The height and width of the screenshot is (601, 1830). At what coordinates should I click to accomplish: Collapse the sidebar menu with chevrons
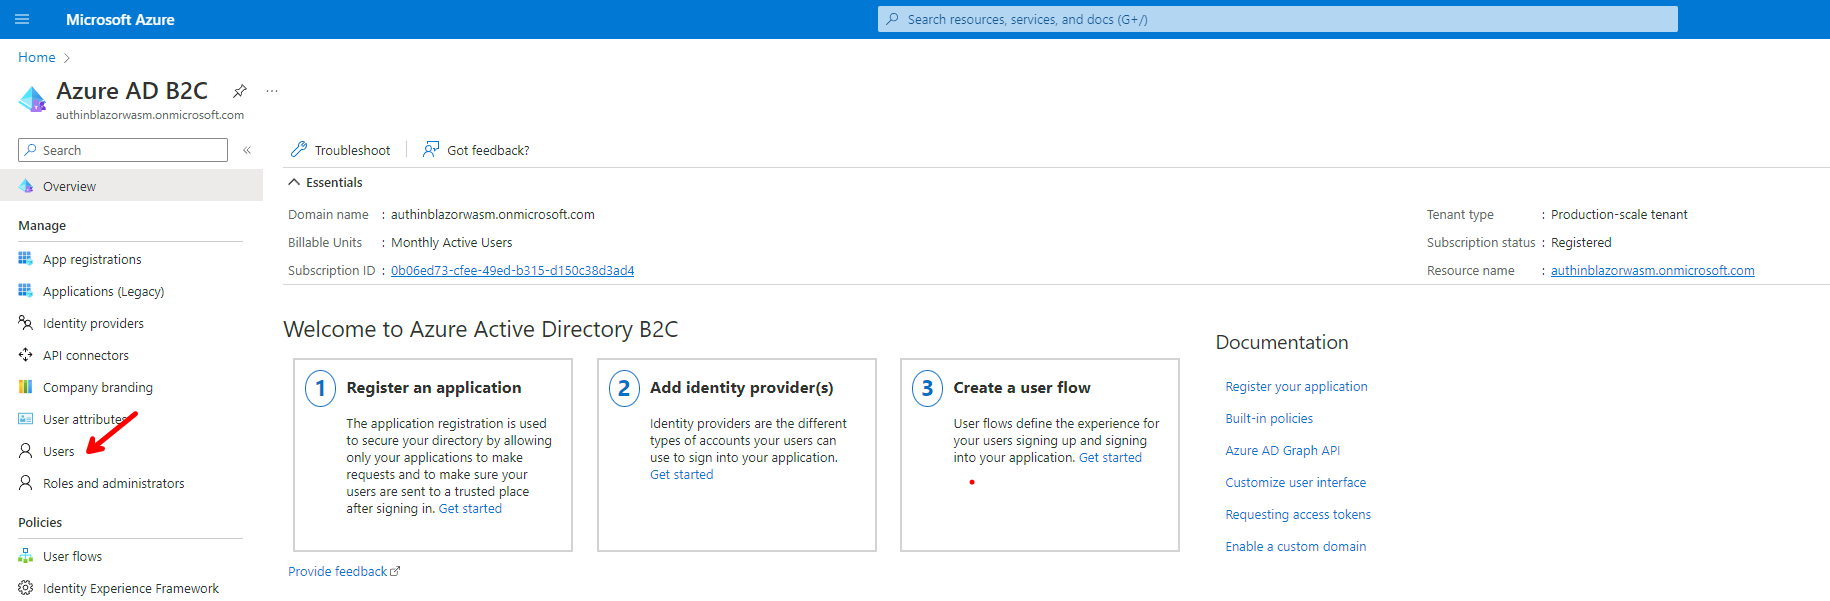coord(247,150)
